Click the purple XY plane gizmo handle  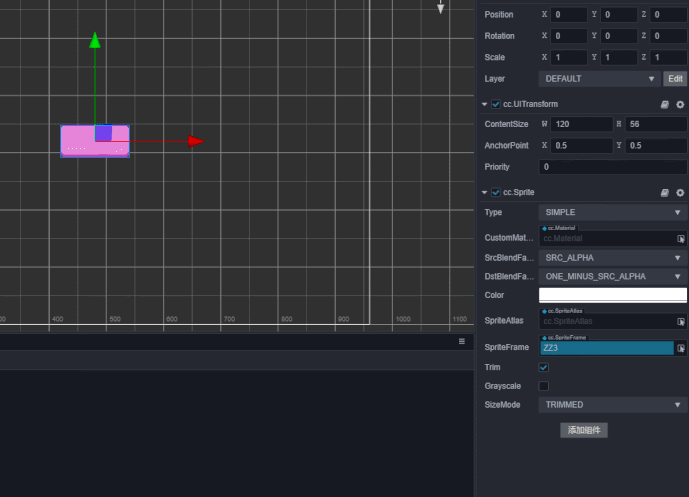click(104, 133)
